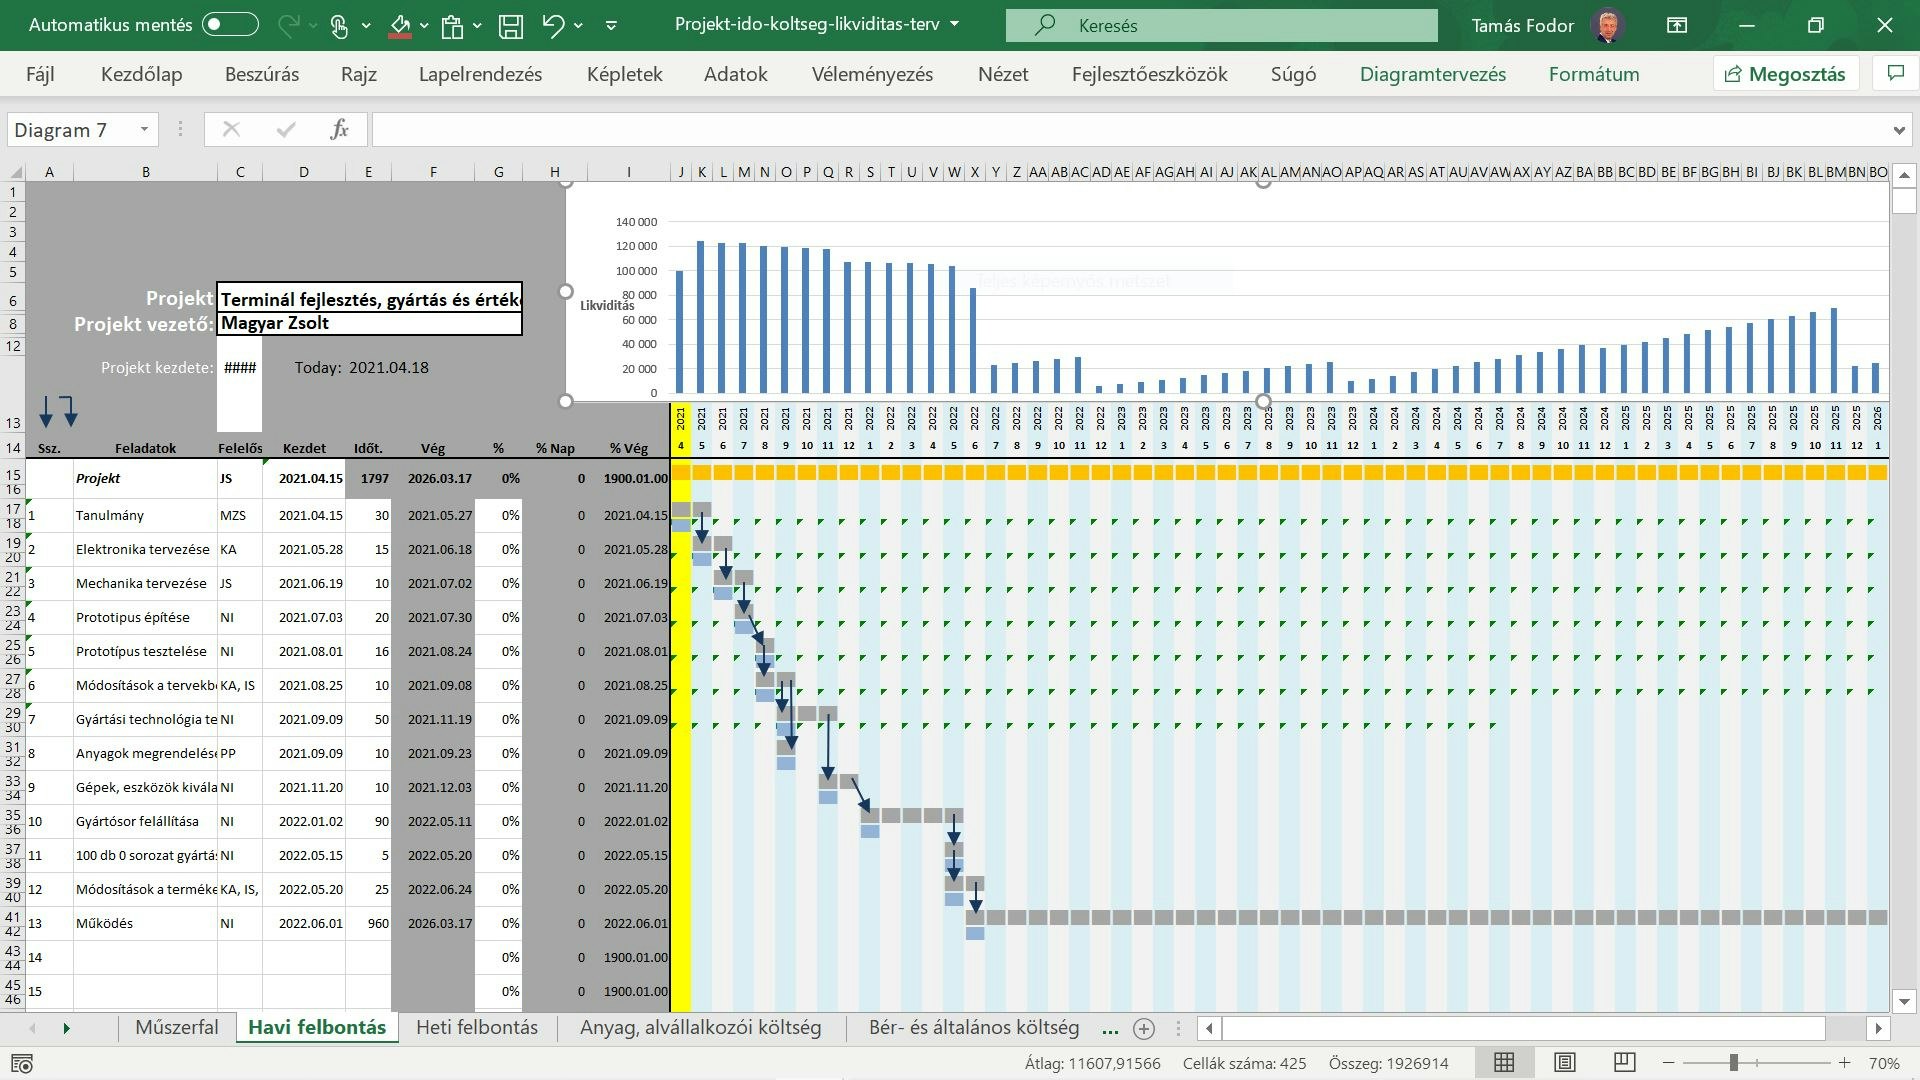
Task: Click the touch/mouse mode icon
Action: (x=339, y=25)
